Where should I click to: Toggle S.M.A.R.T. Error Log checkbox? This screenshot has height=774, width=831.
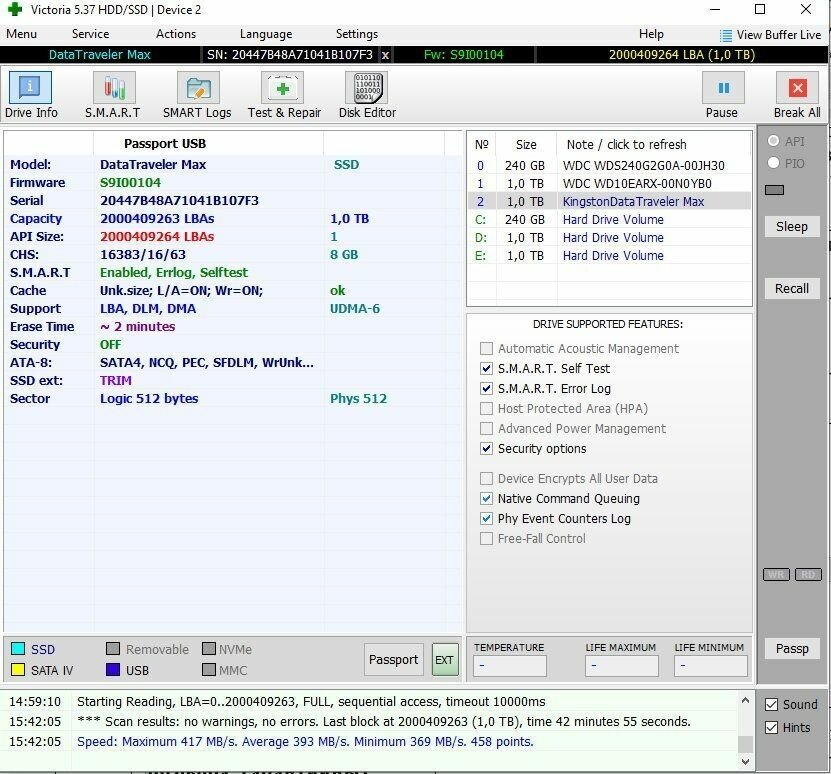point(486,389)
